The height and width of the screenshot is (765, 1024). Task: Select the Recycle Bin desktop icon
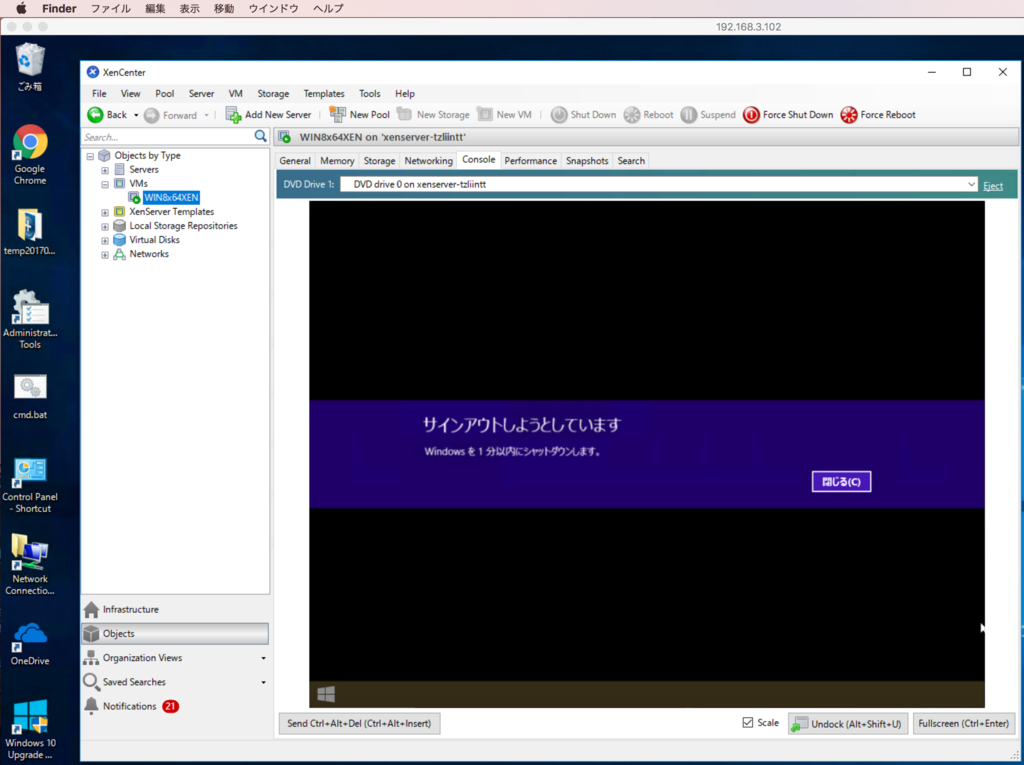coord(30,67)
